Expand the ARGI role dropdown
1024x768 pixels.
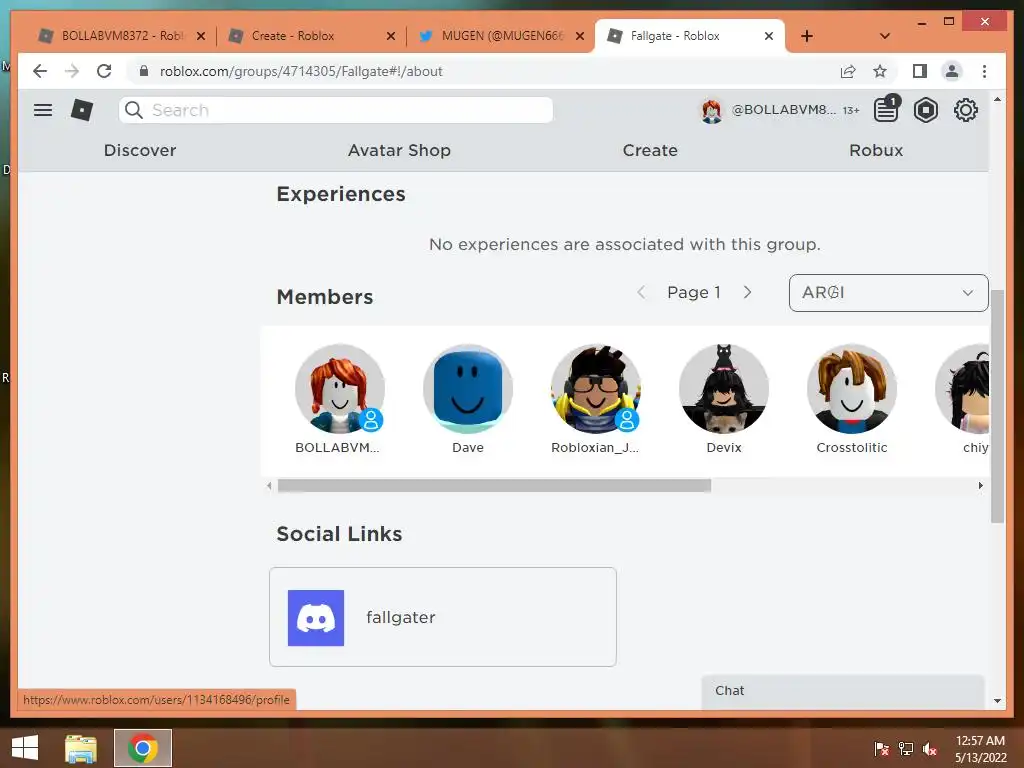tap(888, 293)
